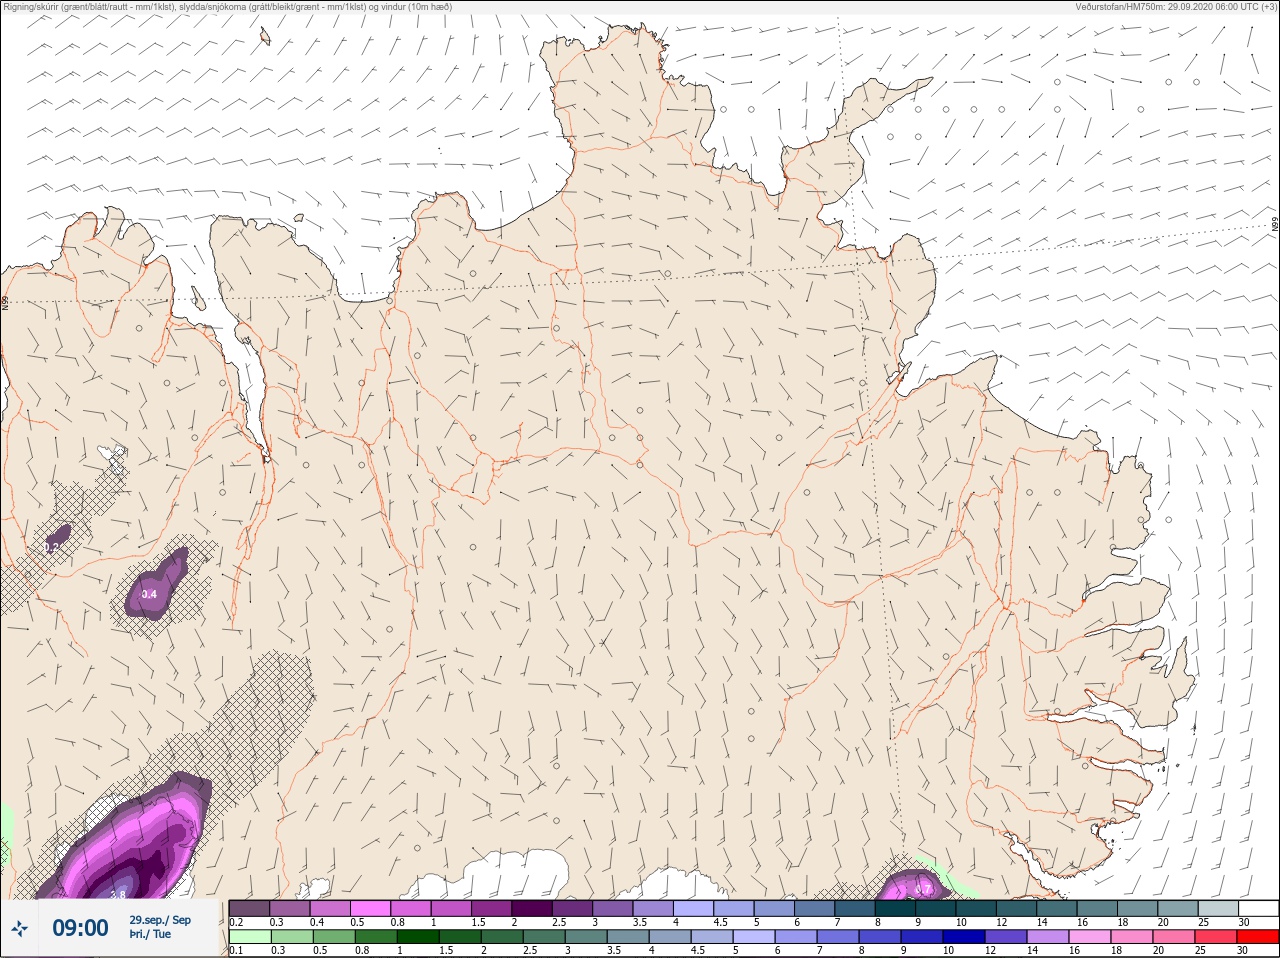Pick the dark green swatch between 1 and 1.5
1280x958 pixels.
coord(418,937)
